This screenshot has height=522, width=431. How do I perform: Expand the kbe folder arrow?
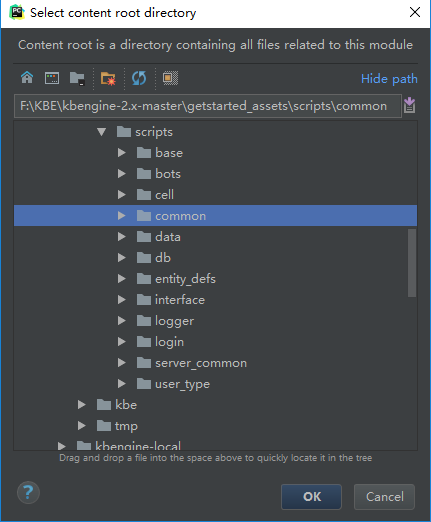click(x=82, y=405)
